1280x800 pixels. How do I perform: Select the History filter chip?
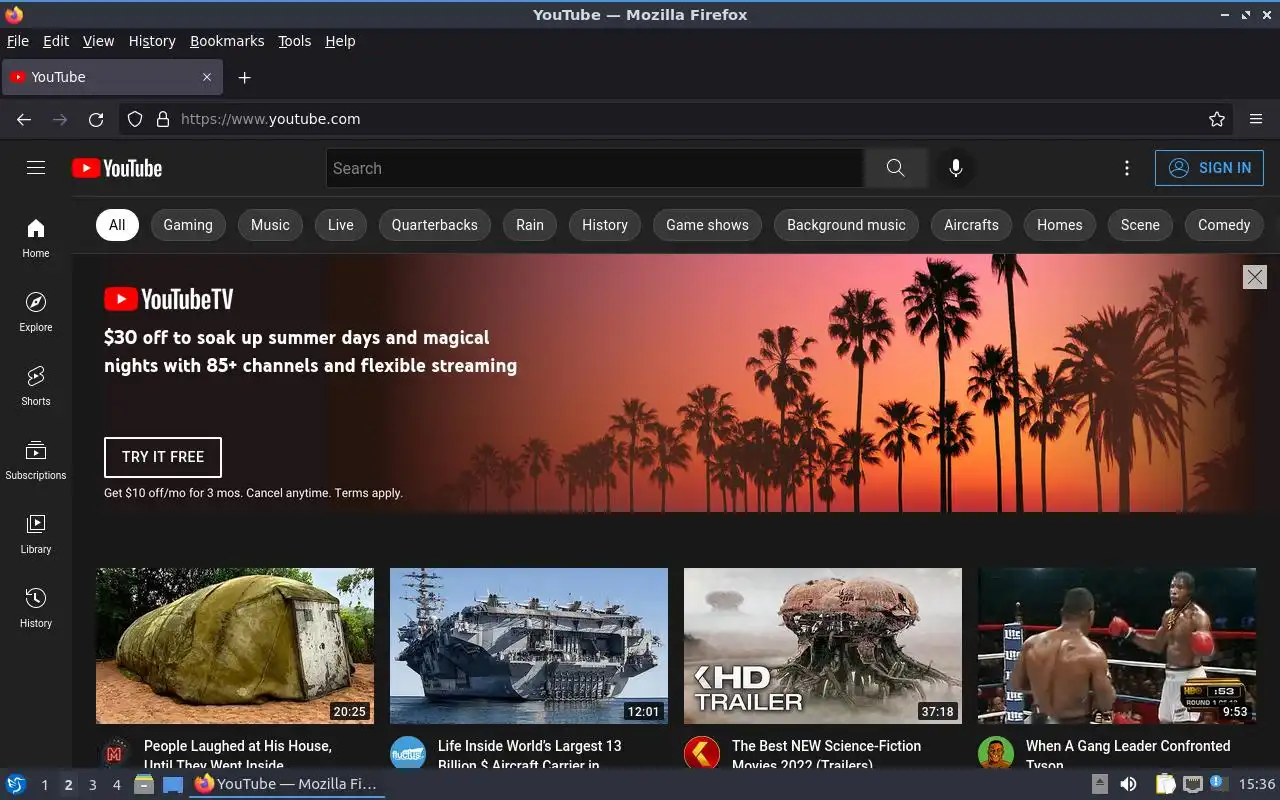pyautogui.click(x=605, y=225)
